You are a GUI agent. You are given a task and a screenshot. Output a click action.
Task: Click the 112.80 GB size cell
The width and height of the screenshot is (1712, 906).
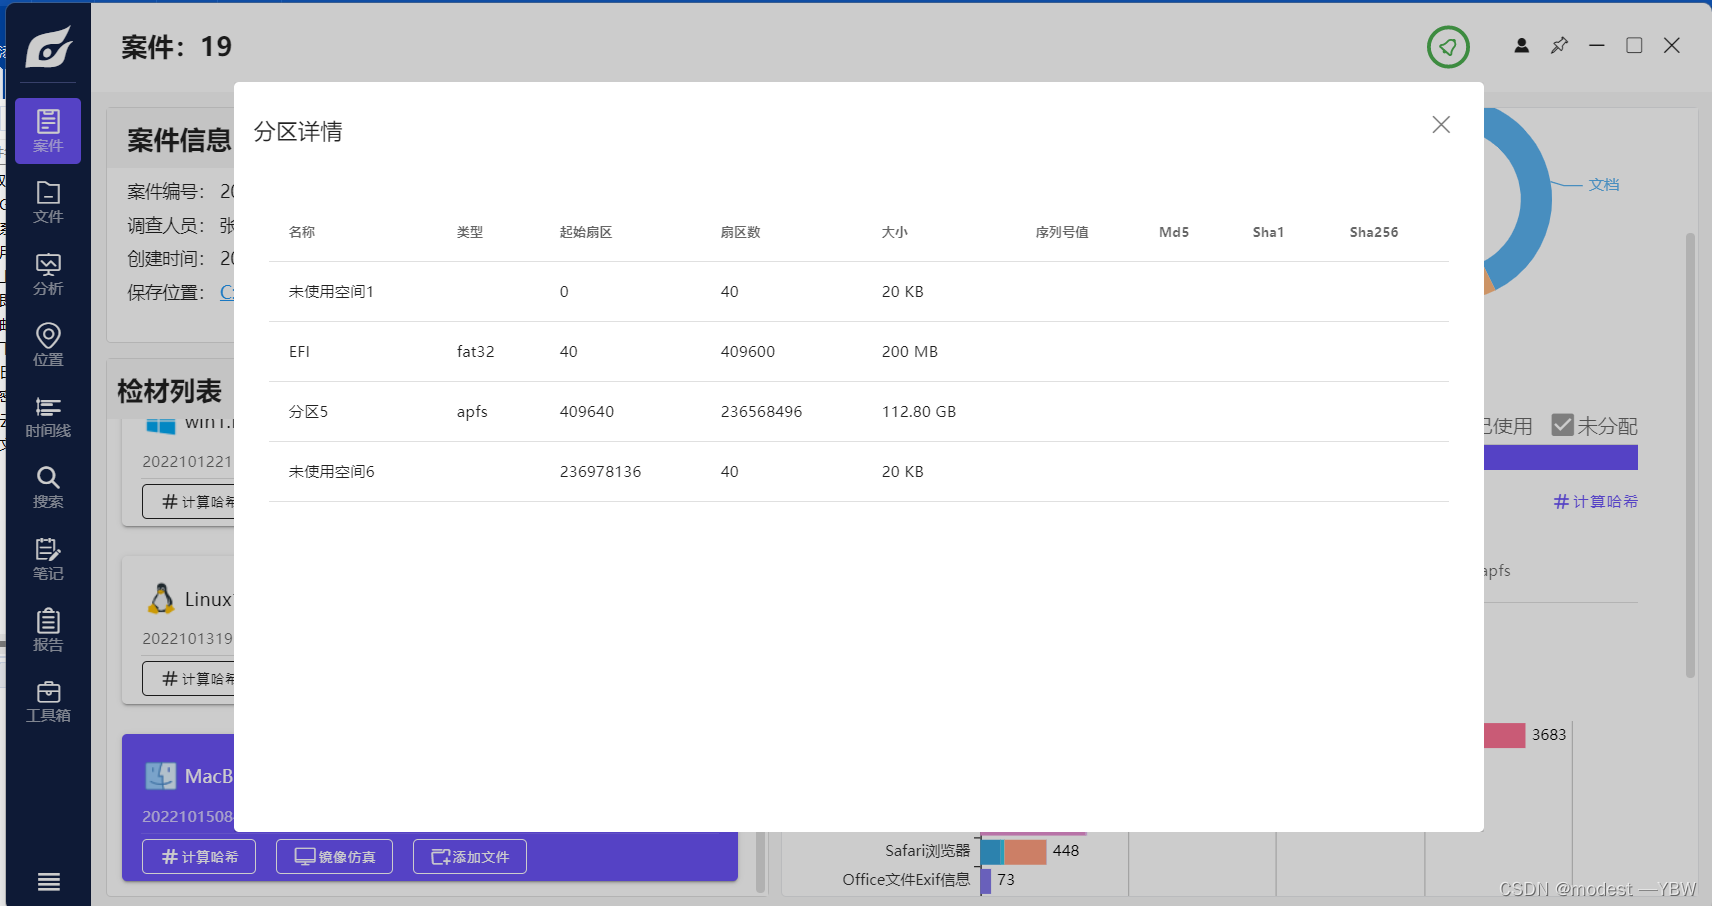(919, 412)
